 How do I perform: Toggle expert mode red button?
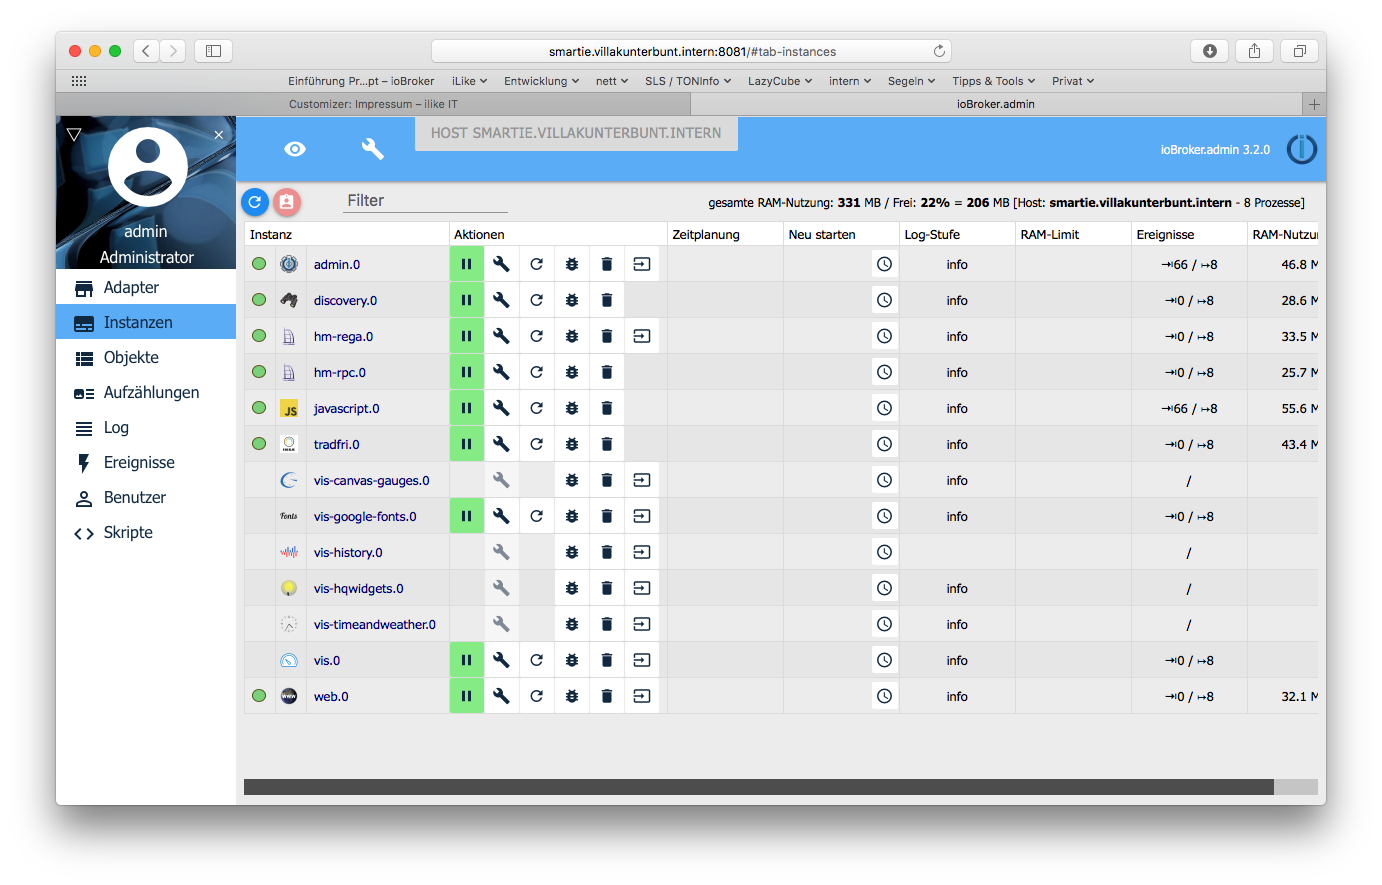[287, 202]
